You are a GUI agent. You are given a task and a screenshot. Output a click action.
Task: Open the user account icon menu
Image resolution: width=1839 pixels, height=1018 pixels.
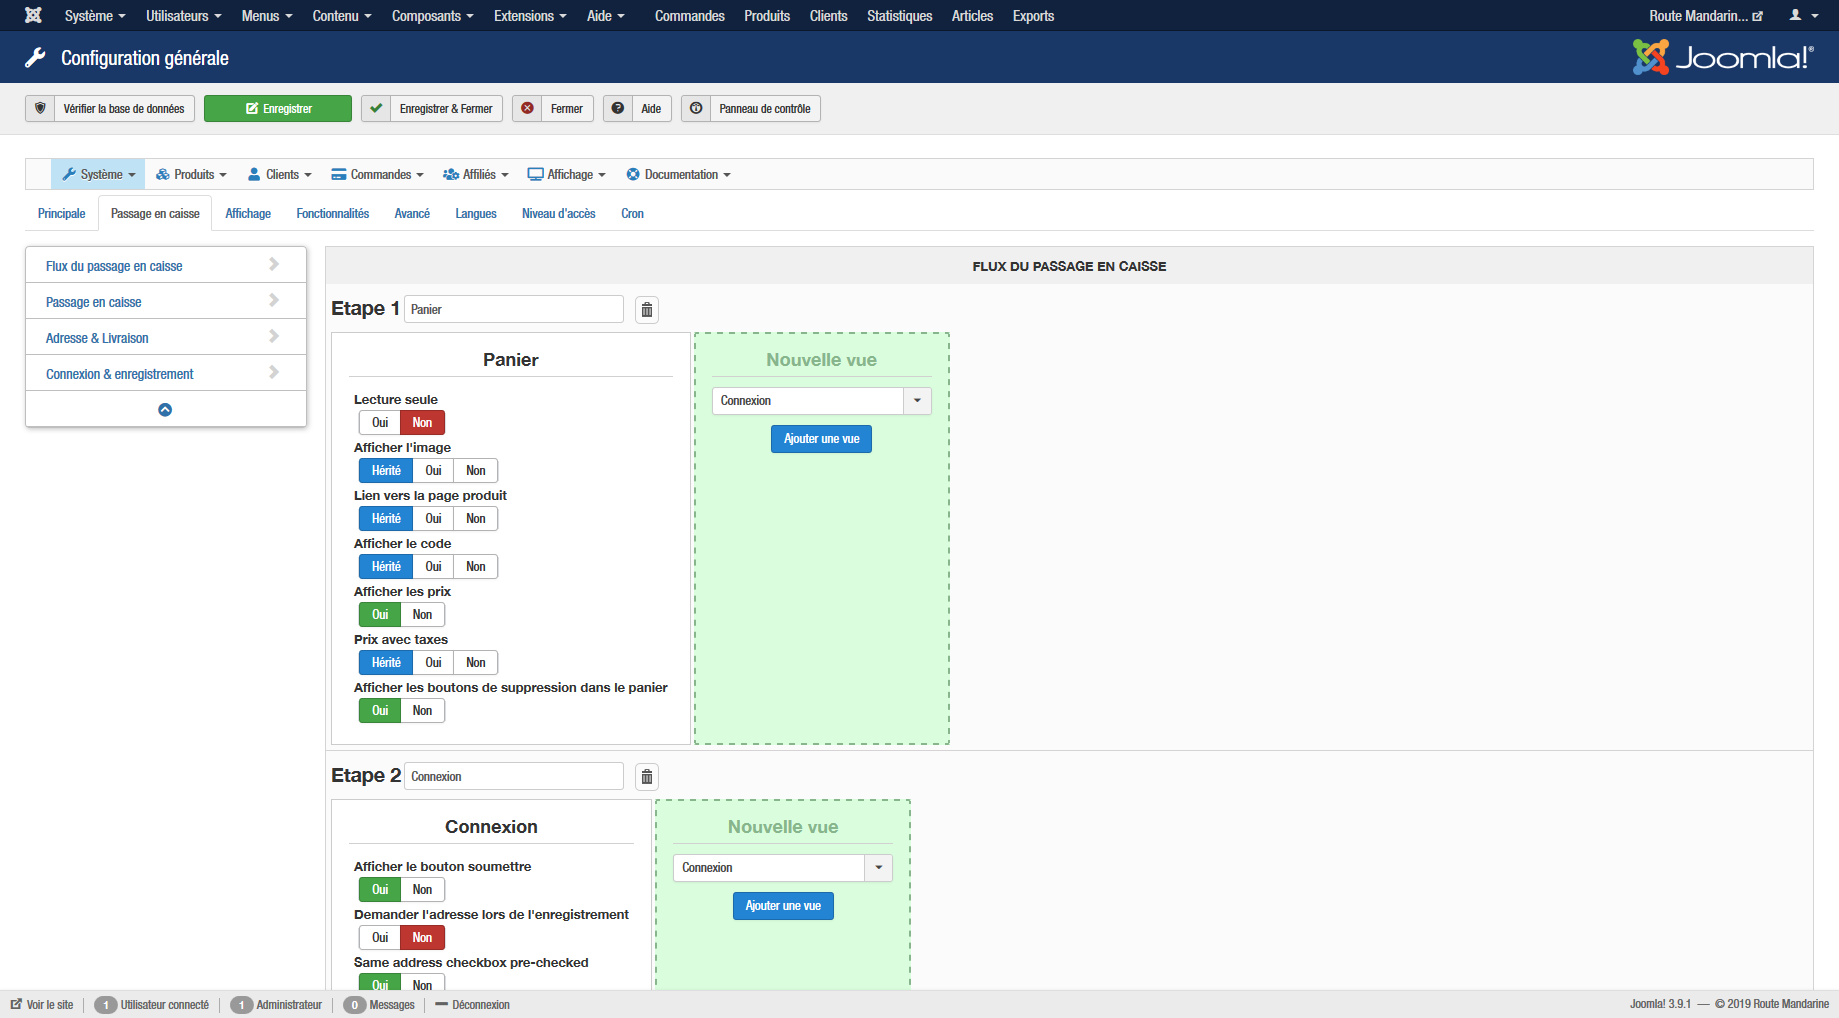(x=1803, y=15)
